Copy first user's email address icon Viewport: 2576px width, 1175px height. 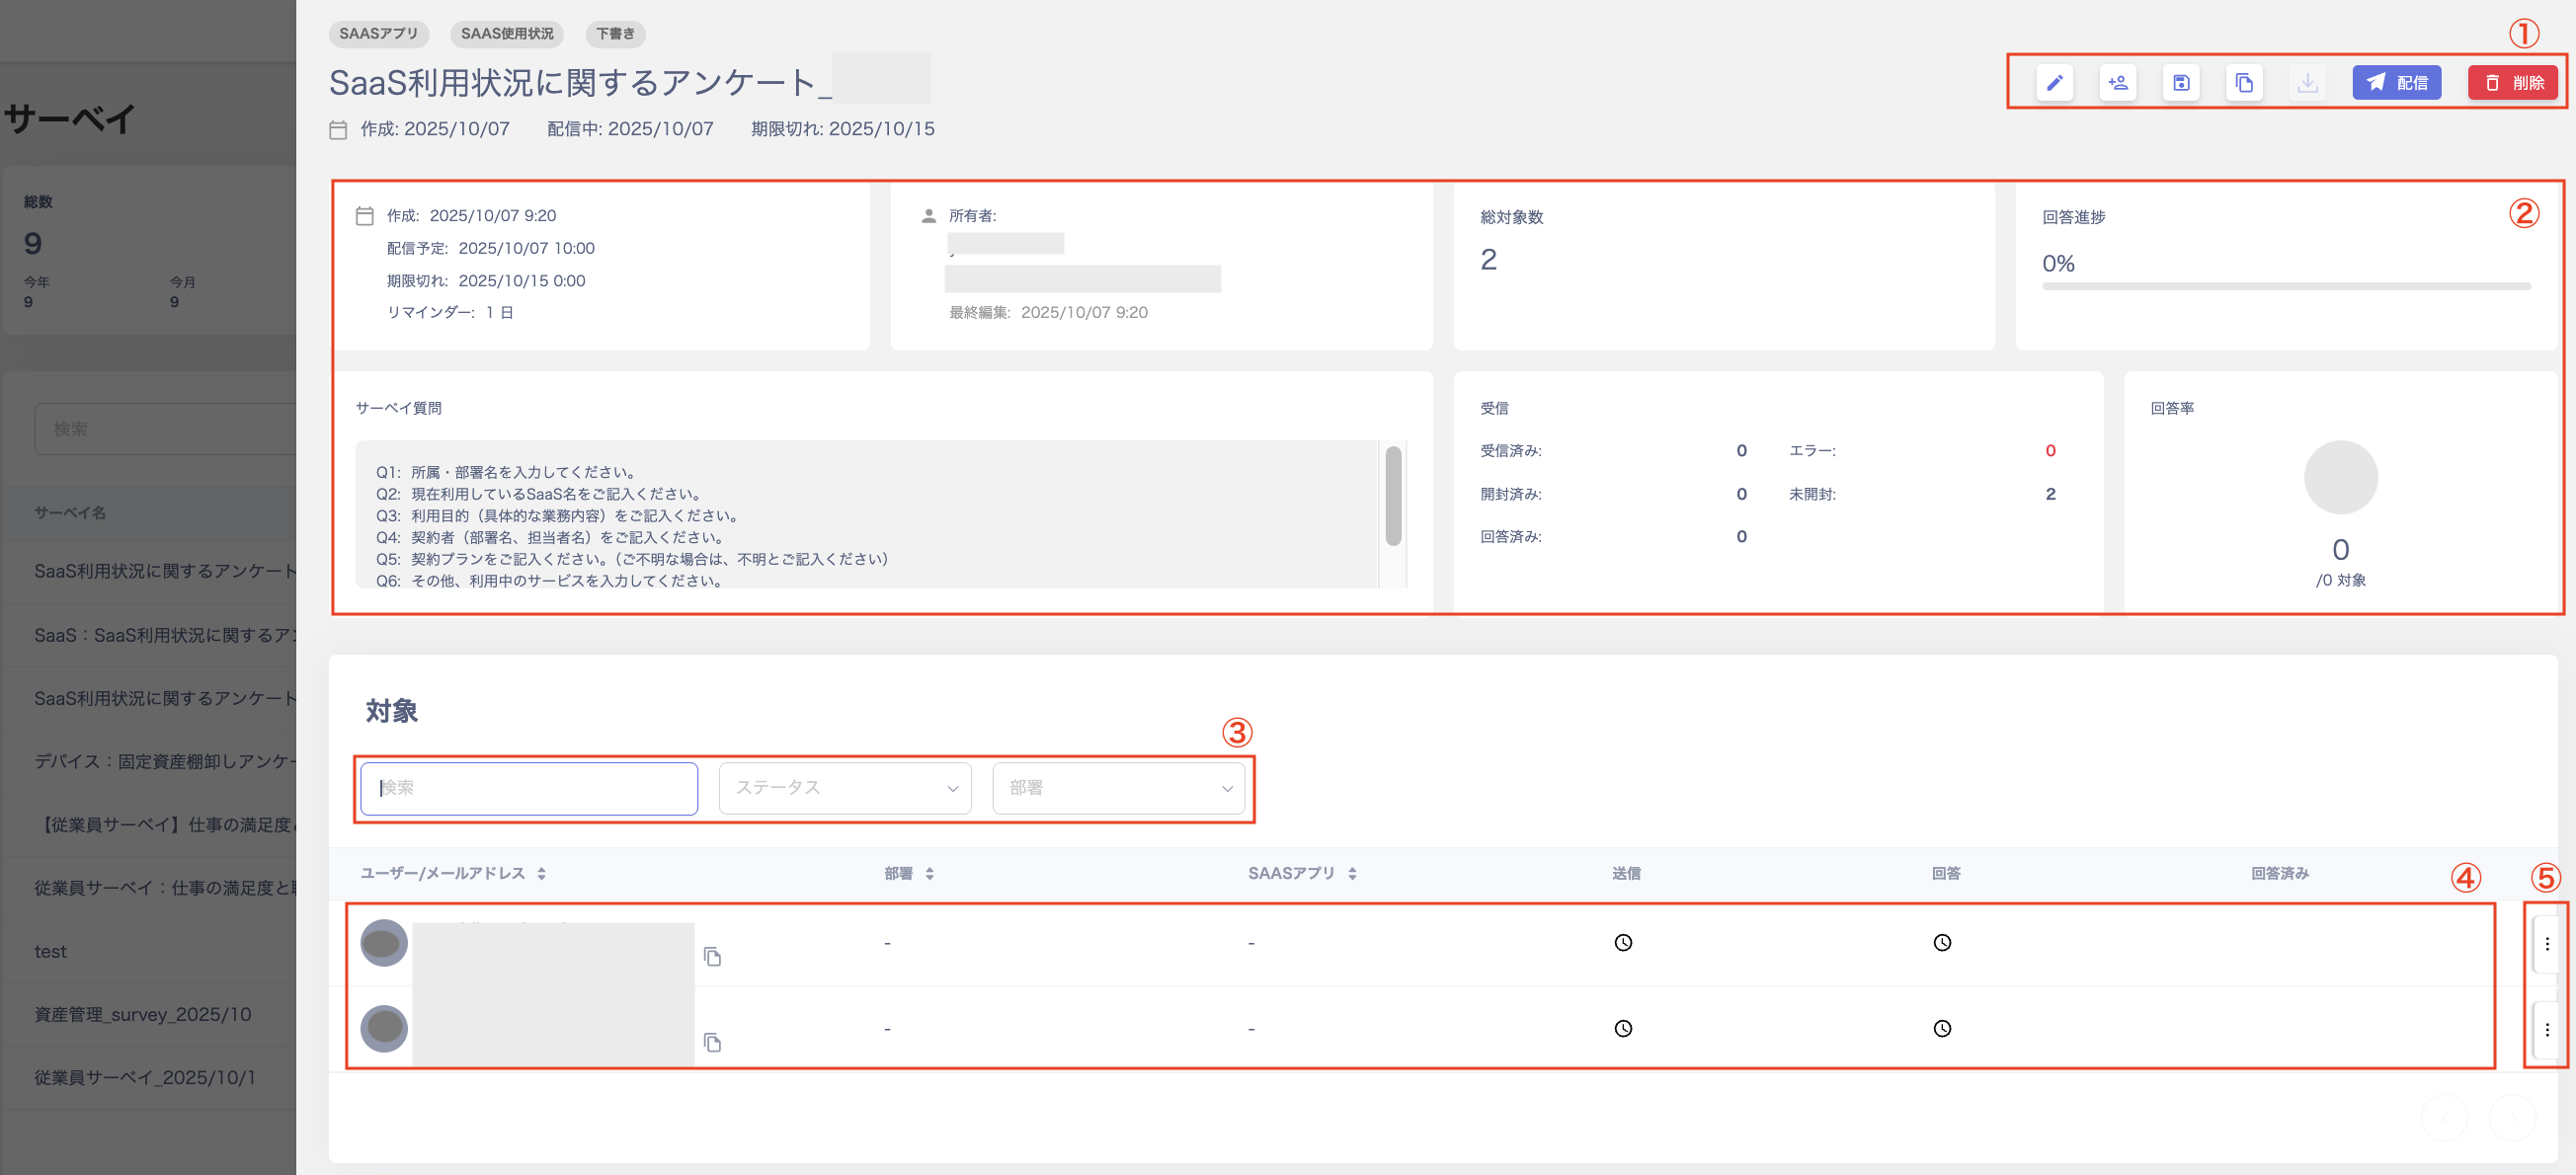tap(712, 957)
